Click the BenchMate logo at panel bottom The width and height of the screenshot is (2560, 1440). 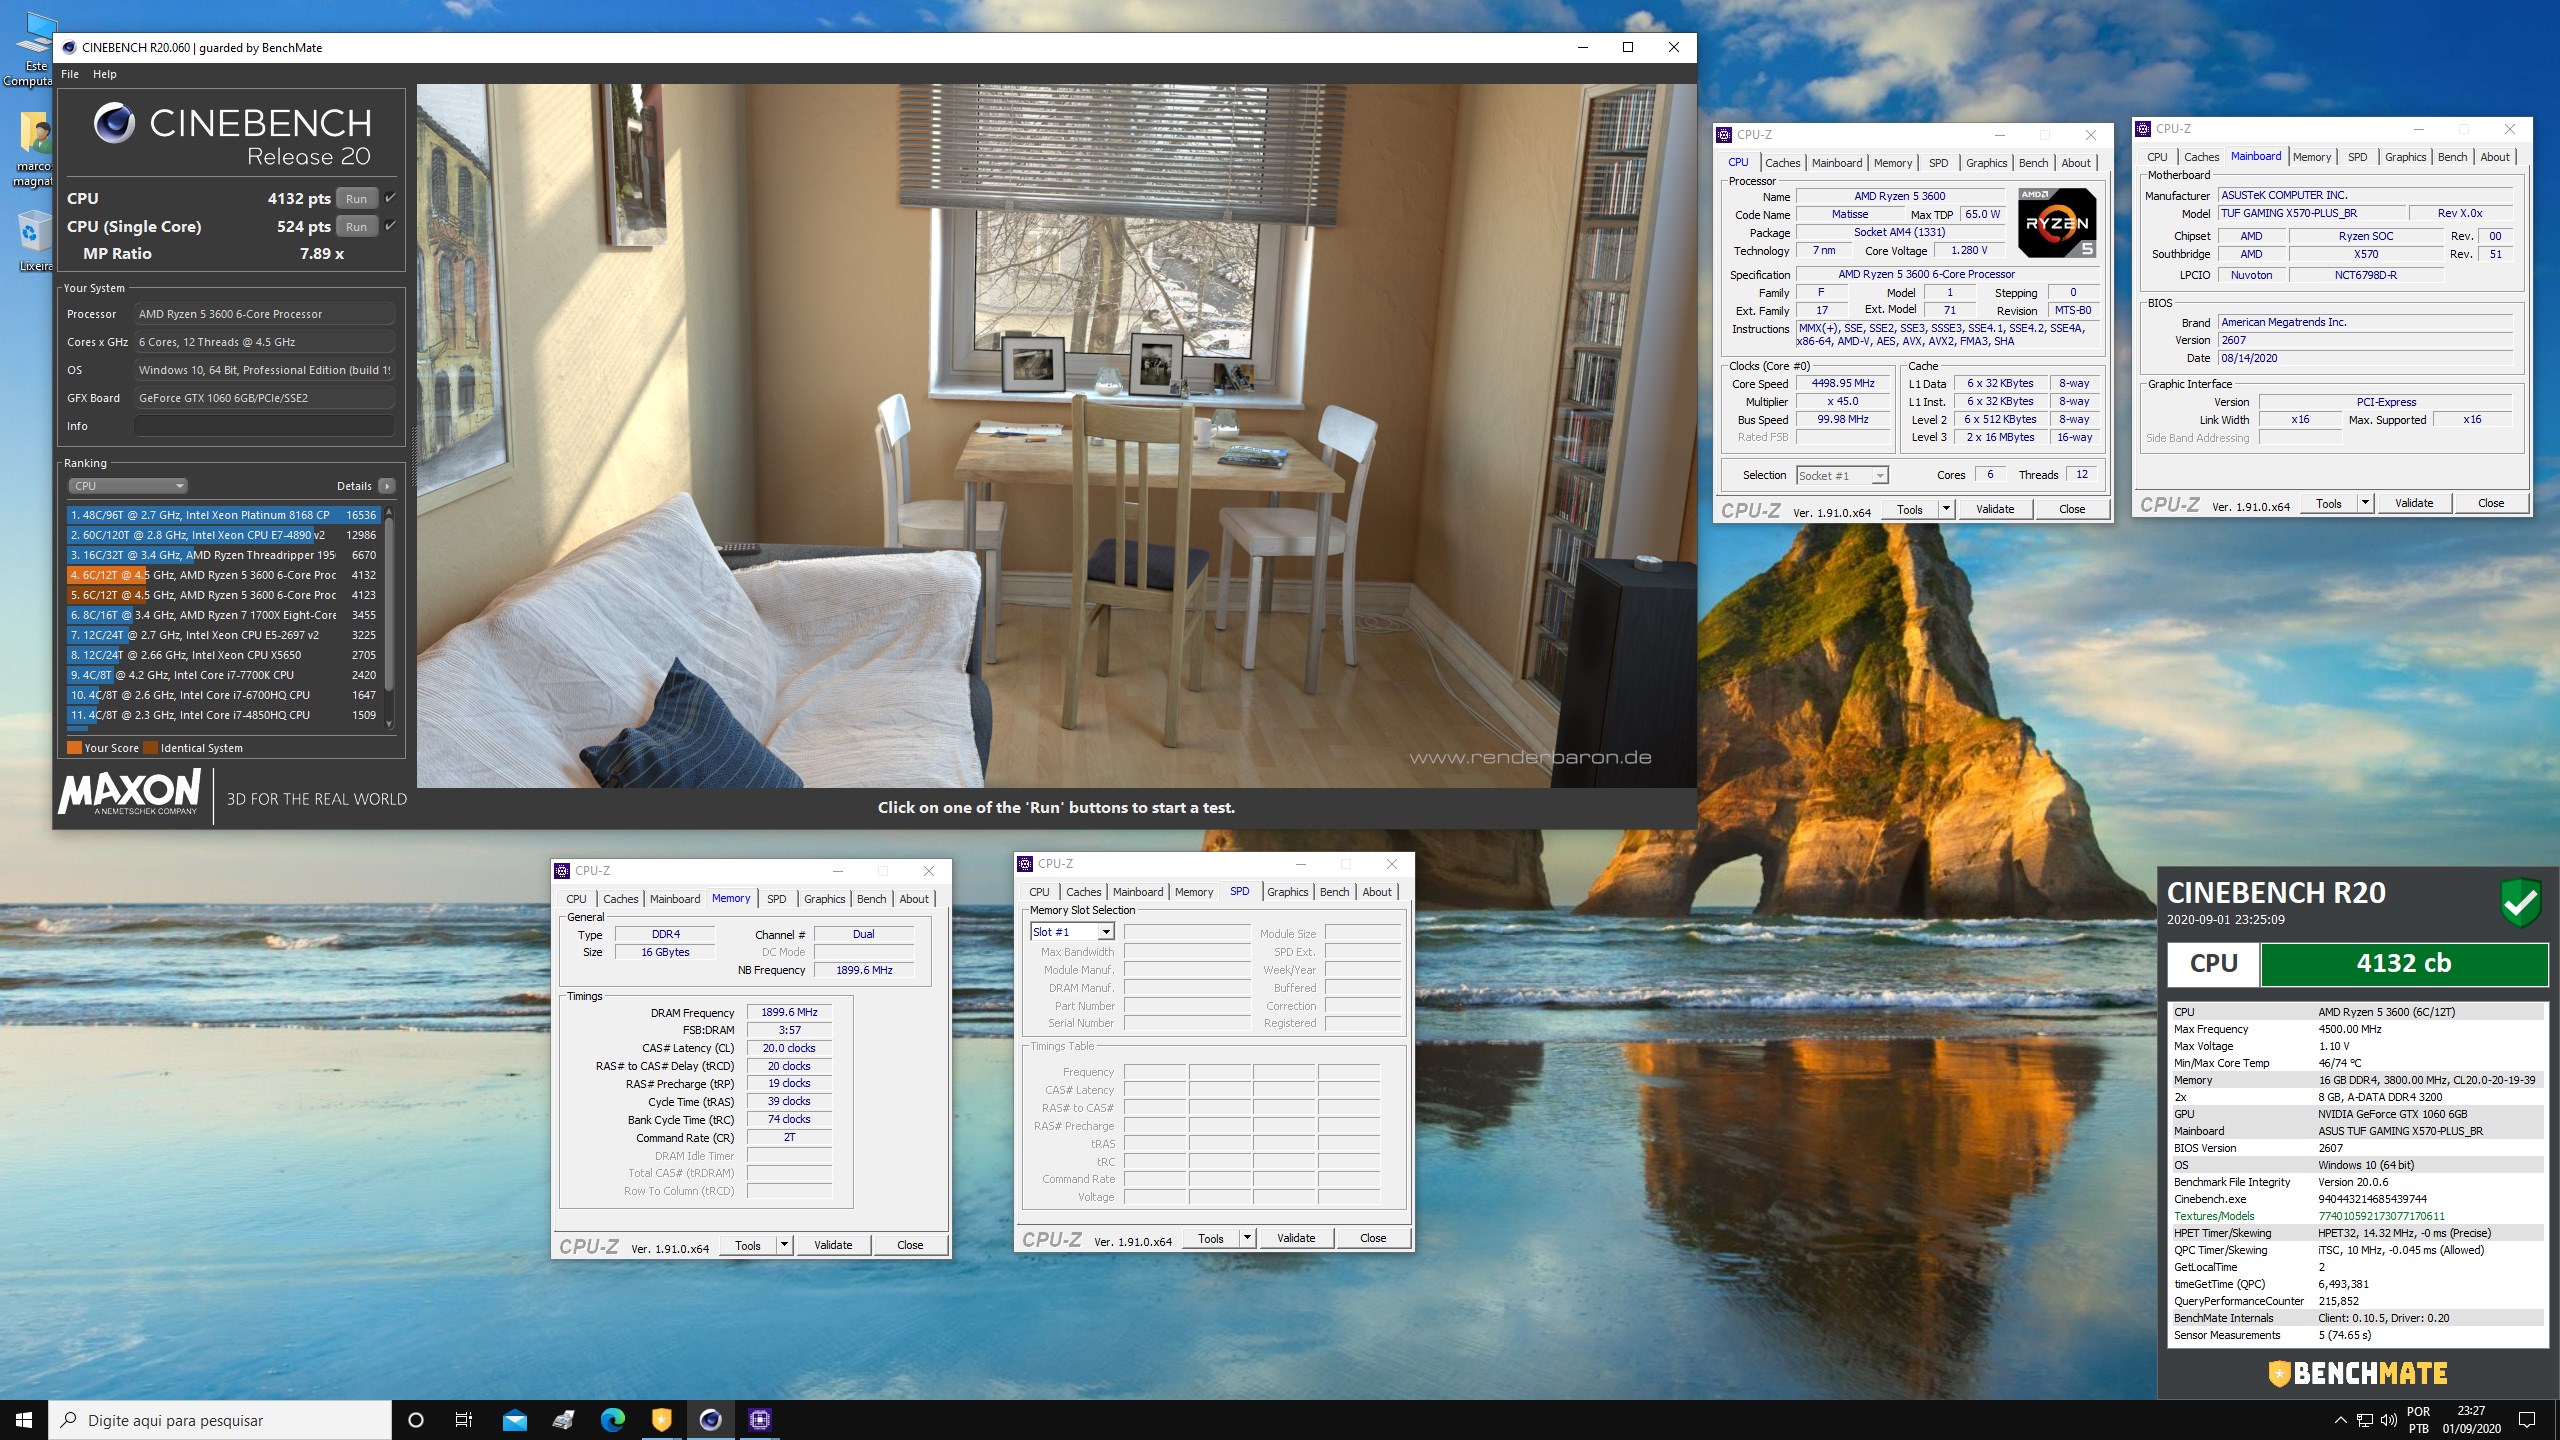pyautogui.click(x=2357, y=1373)
